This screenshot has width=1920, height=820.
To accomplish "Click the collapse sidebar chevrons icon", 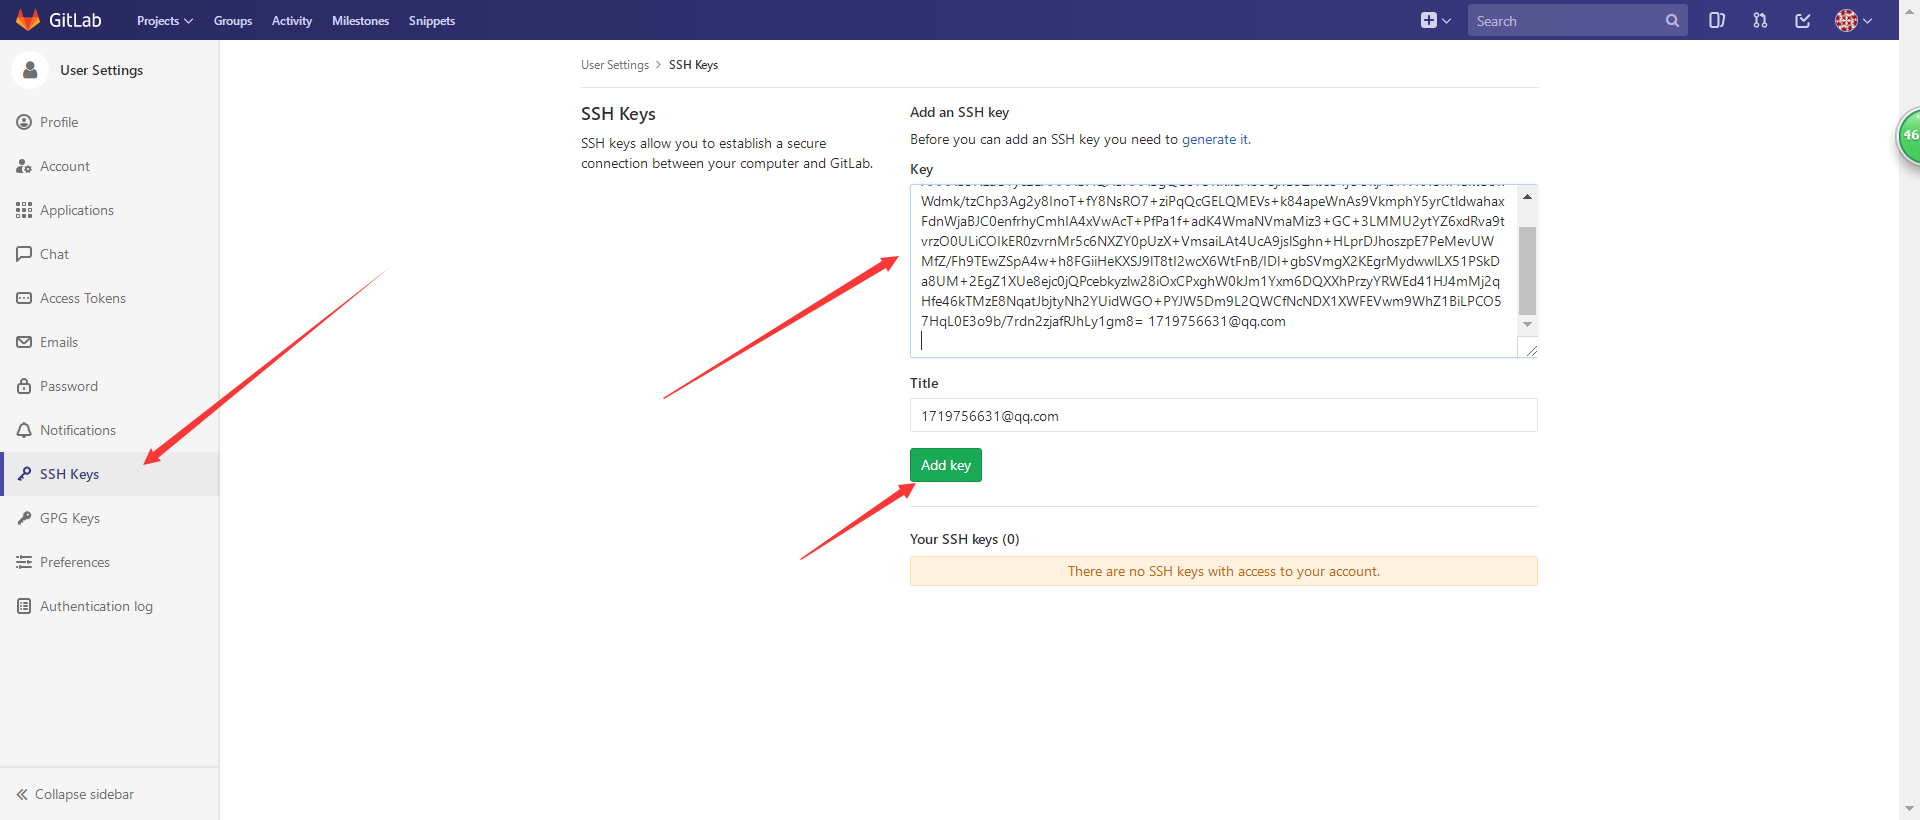I will coord(22,794).
